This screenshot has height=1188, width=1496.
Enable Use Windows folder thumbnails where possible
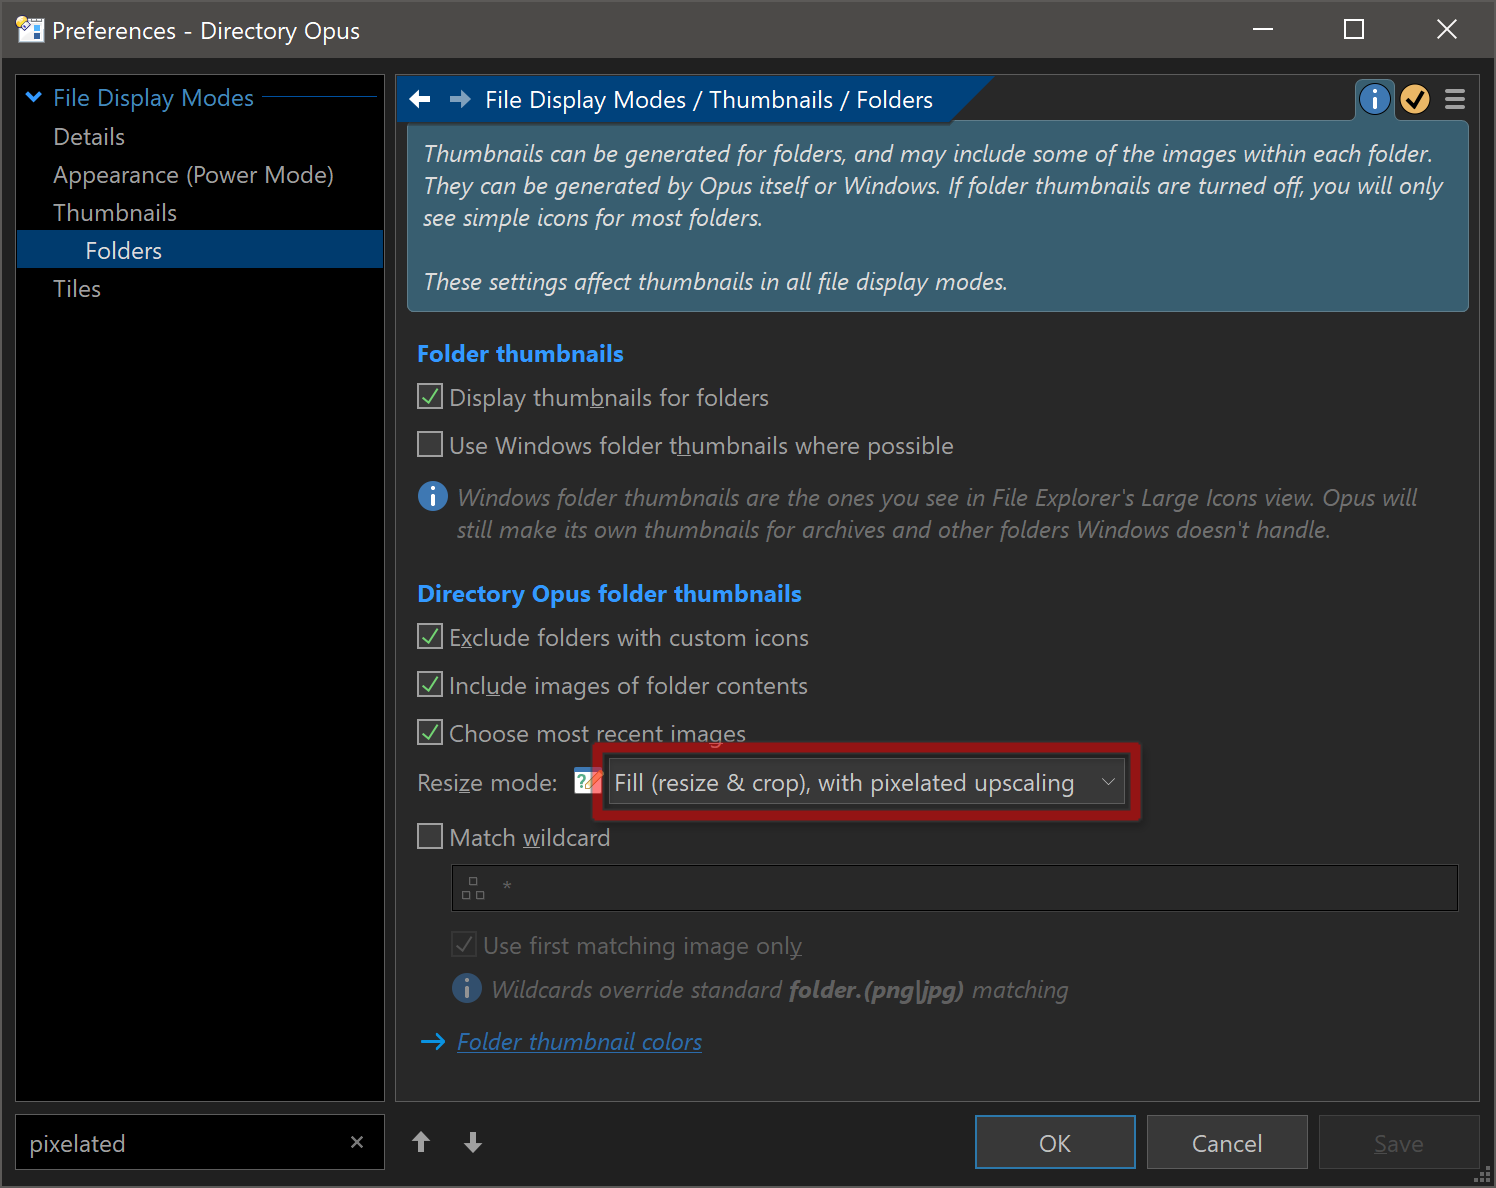pos(430,444)
